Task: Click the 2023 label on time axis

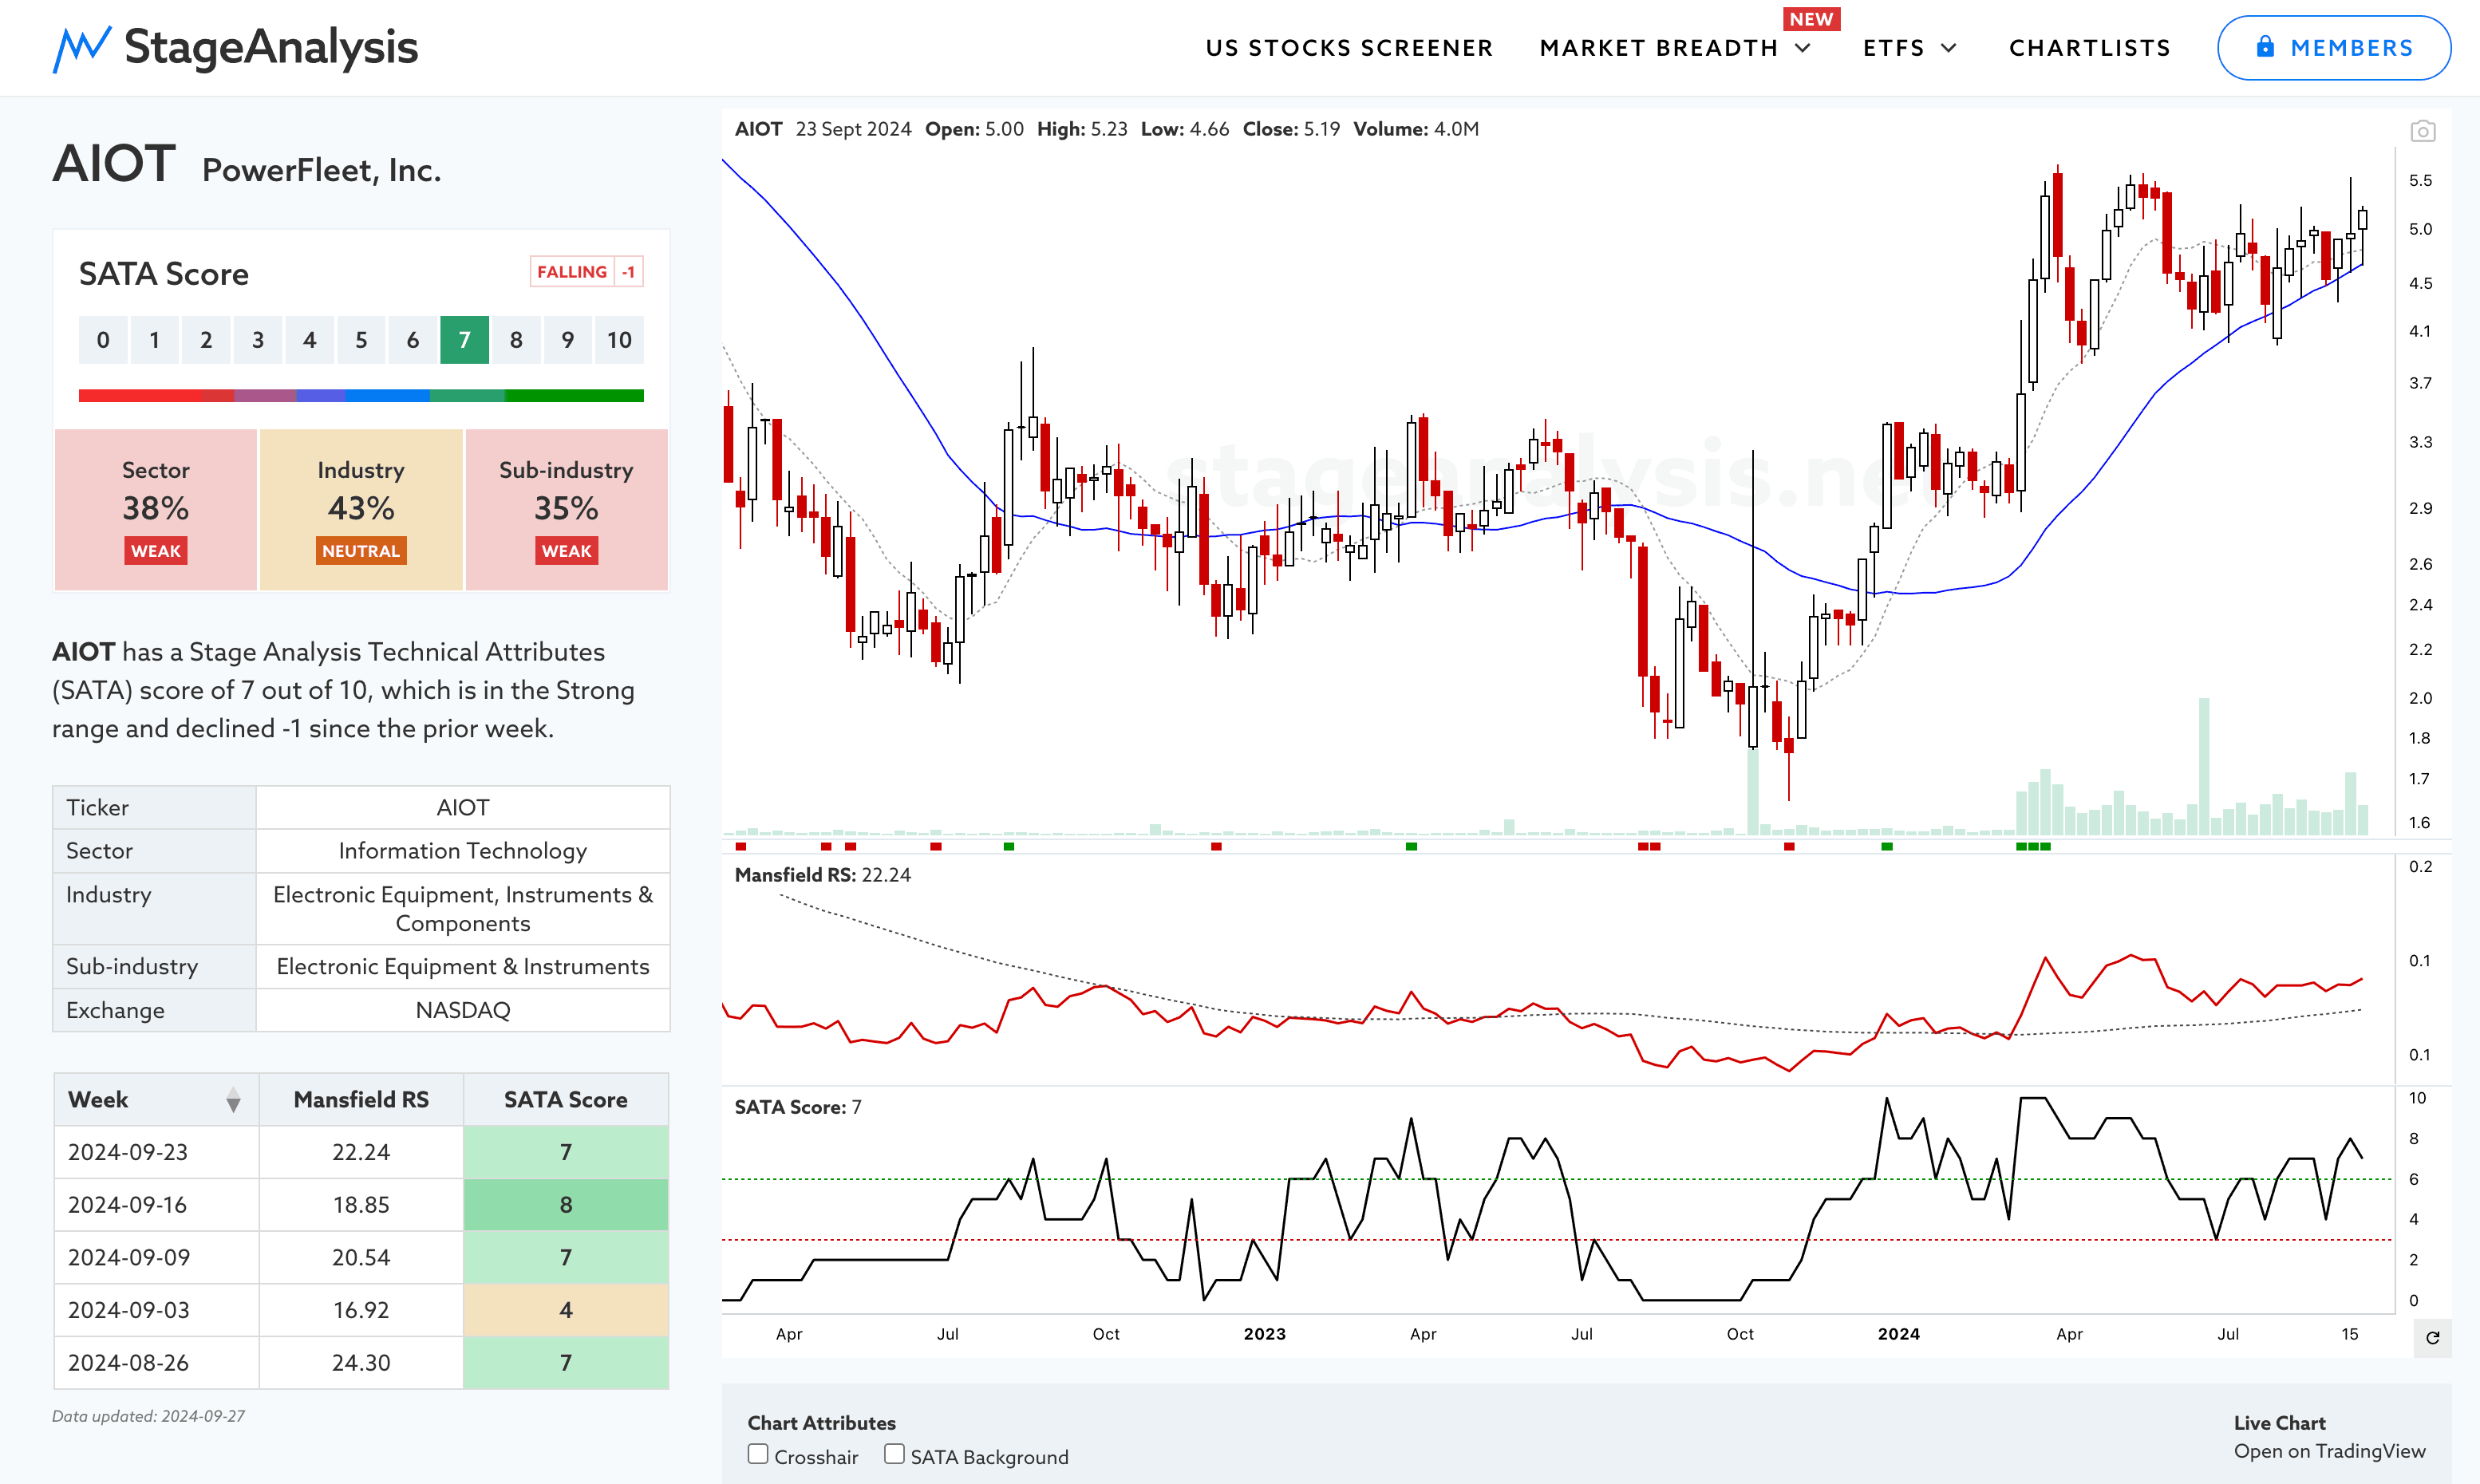Action: (x=1264, y=1334)
